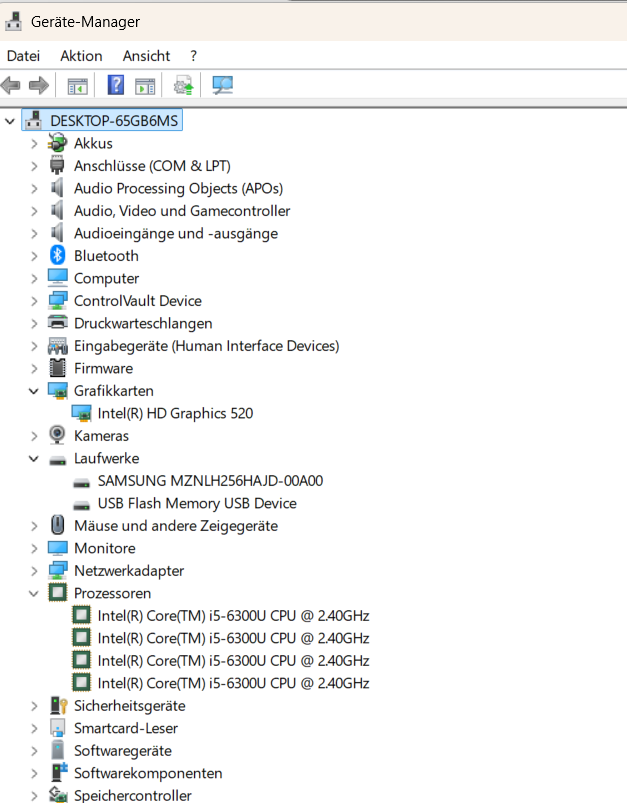Click the Druckwarteschlangen printer icon
Image resolution: width=627 pixels, height=803 pixels.
(x=57, y=322)
